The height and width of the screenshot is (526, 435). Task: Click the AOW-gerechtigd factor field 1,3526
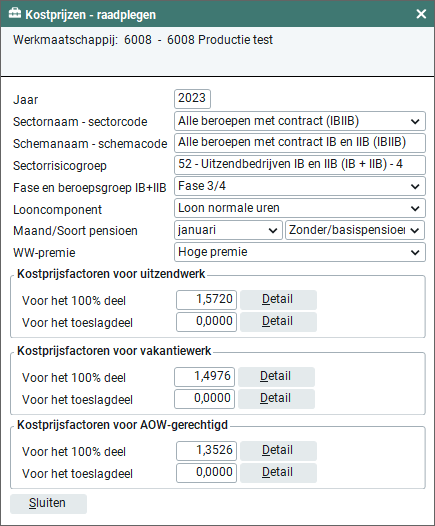[206, 451]
